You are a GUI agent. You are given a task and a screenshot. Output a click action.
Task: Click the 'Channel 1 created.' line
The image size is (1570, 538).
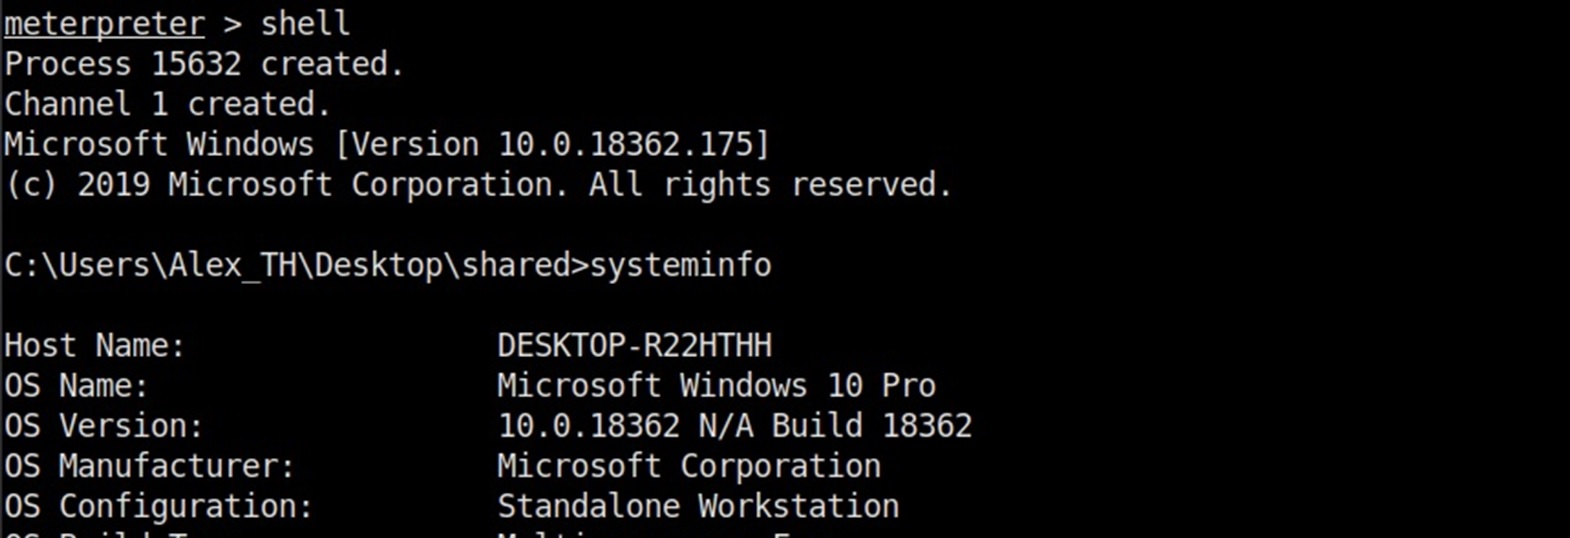[167, 104]
